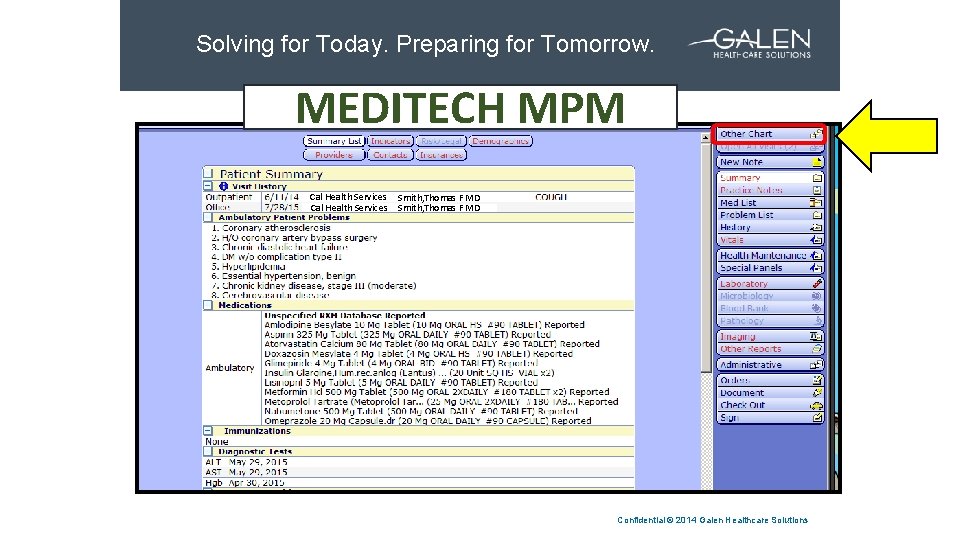Click the vertical scrollbar track of the summary
Image resolution: width=960 pixels, height=540 pixels.
point(705,429)
